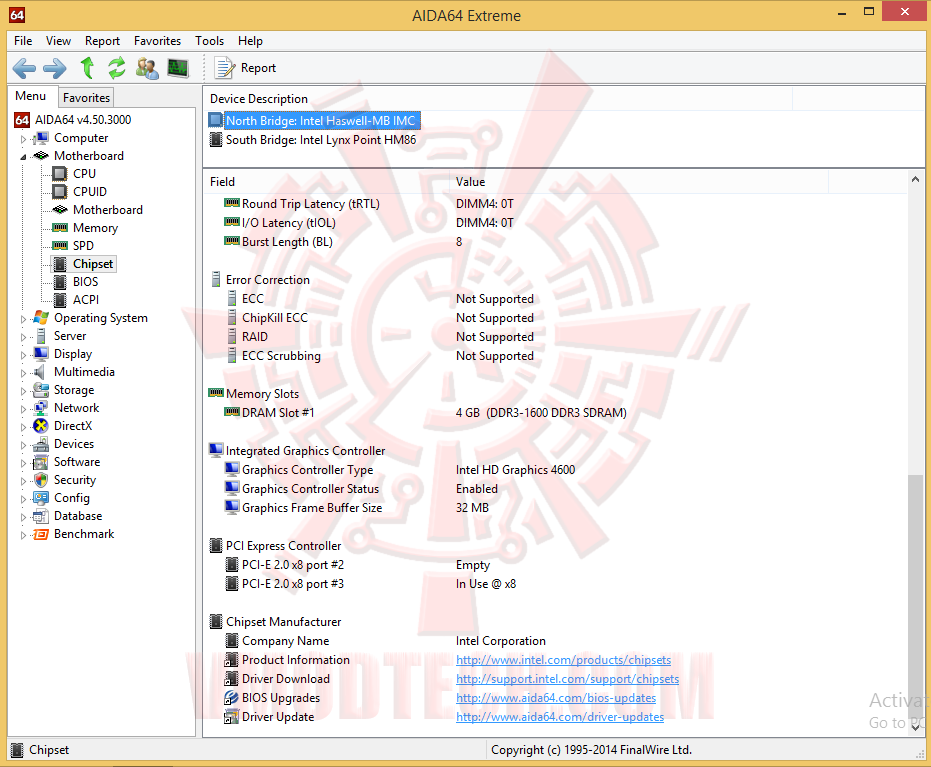Screen dimensions: 931x767
Task: Select the BIOS chip icon in tree
Action: (59, 281)
